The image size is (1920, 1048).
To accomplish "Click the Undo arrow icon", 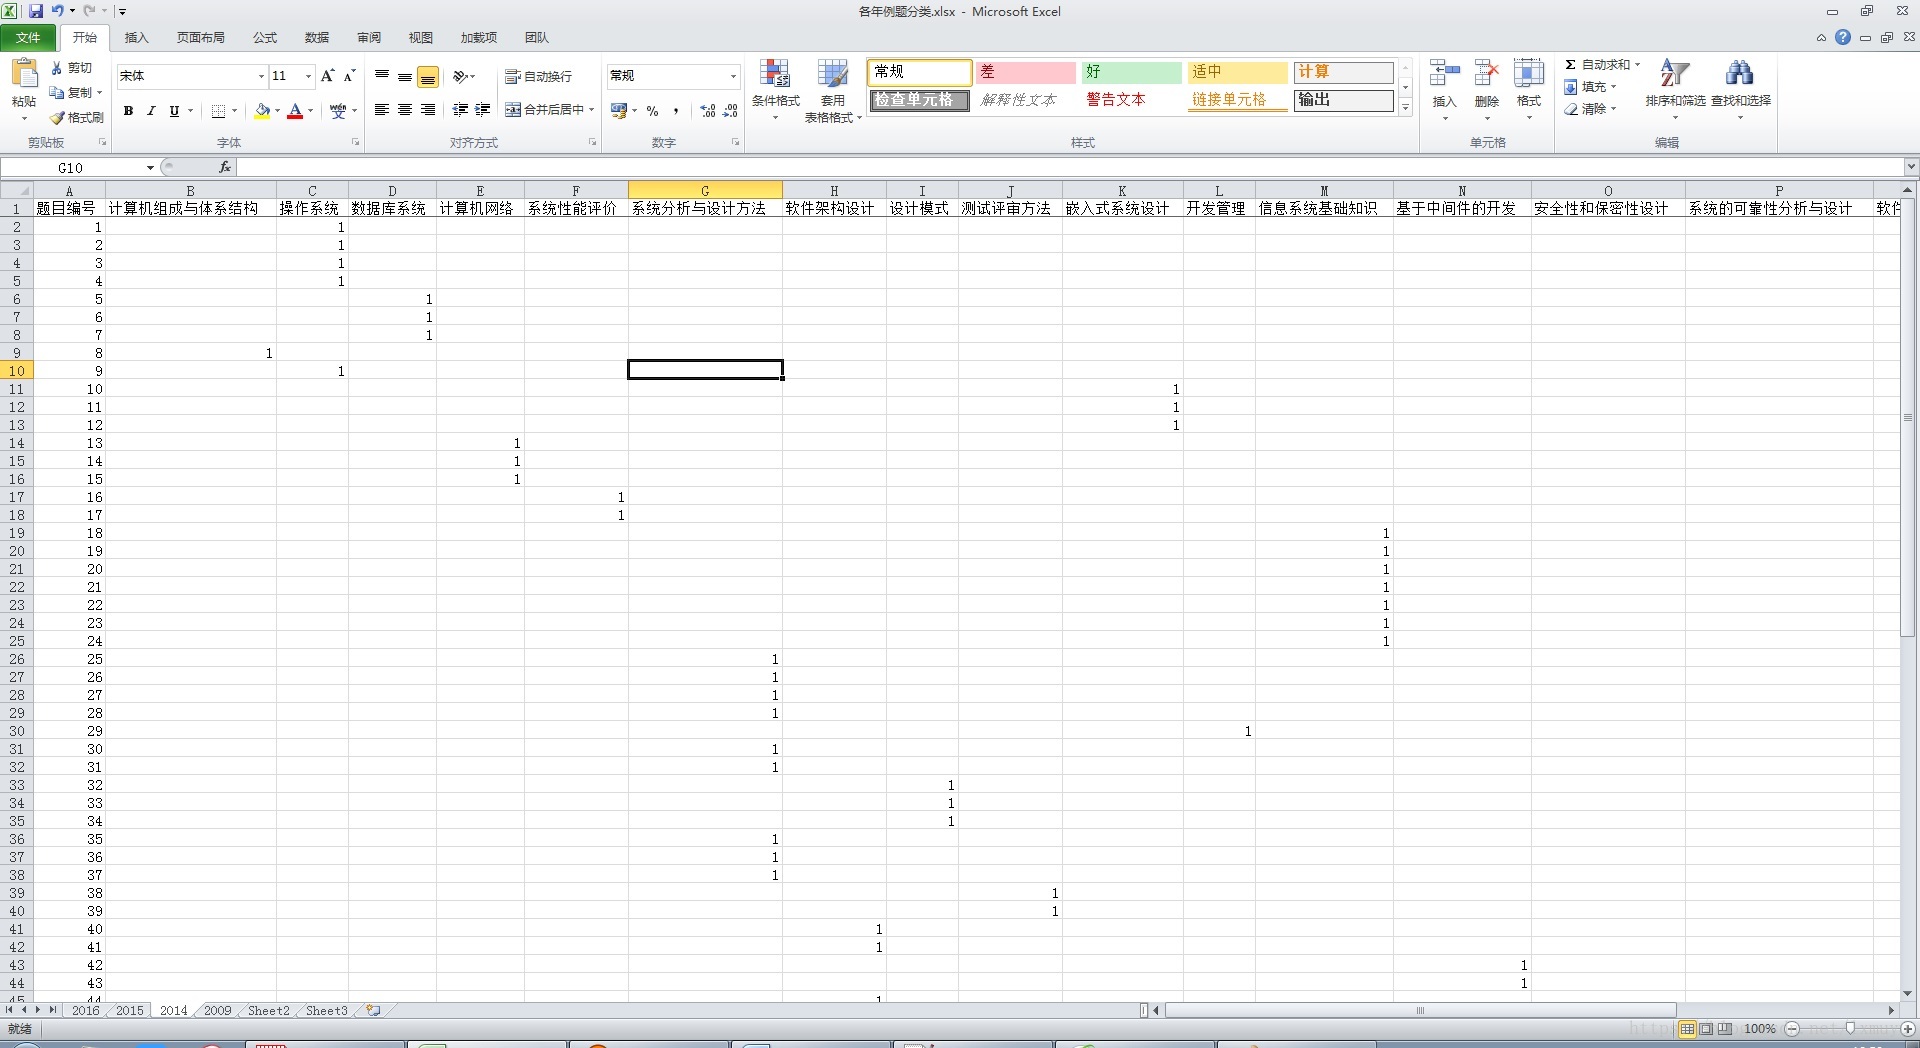I will 57,11.
